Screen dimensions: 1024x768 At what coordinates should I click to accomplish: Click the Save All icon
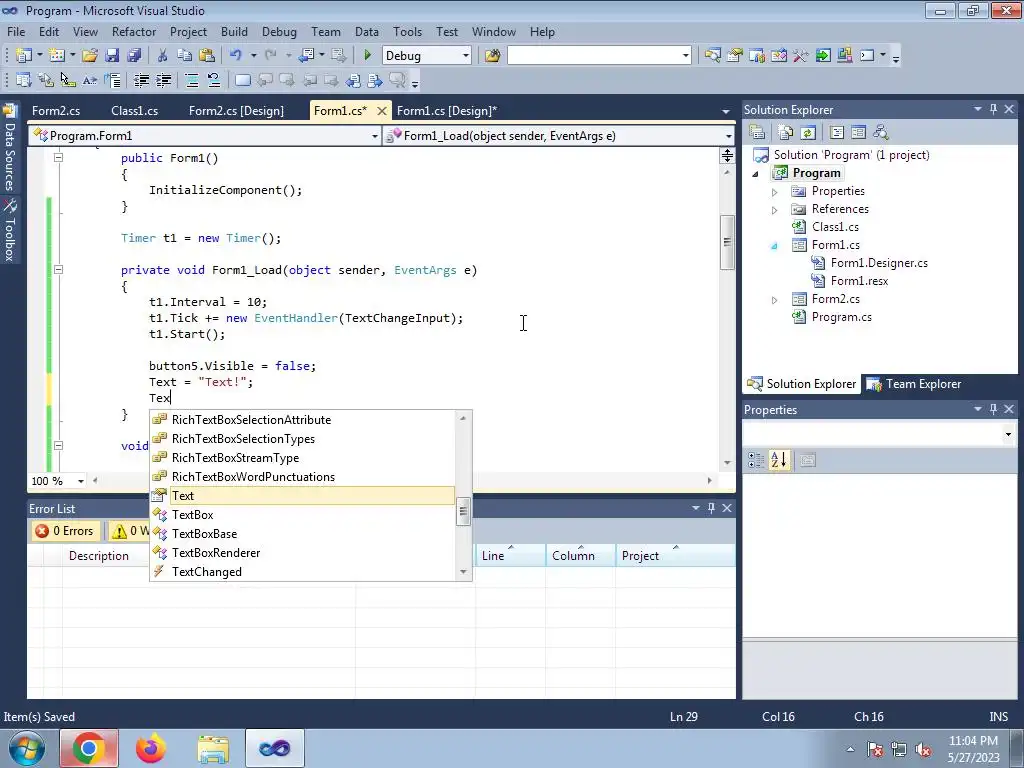tap(134, 56)
